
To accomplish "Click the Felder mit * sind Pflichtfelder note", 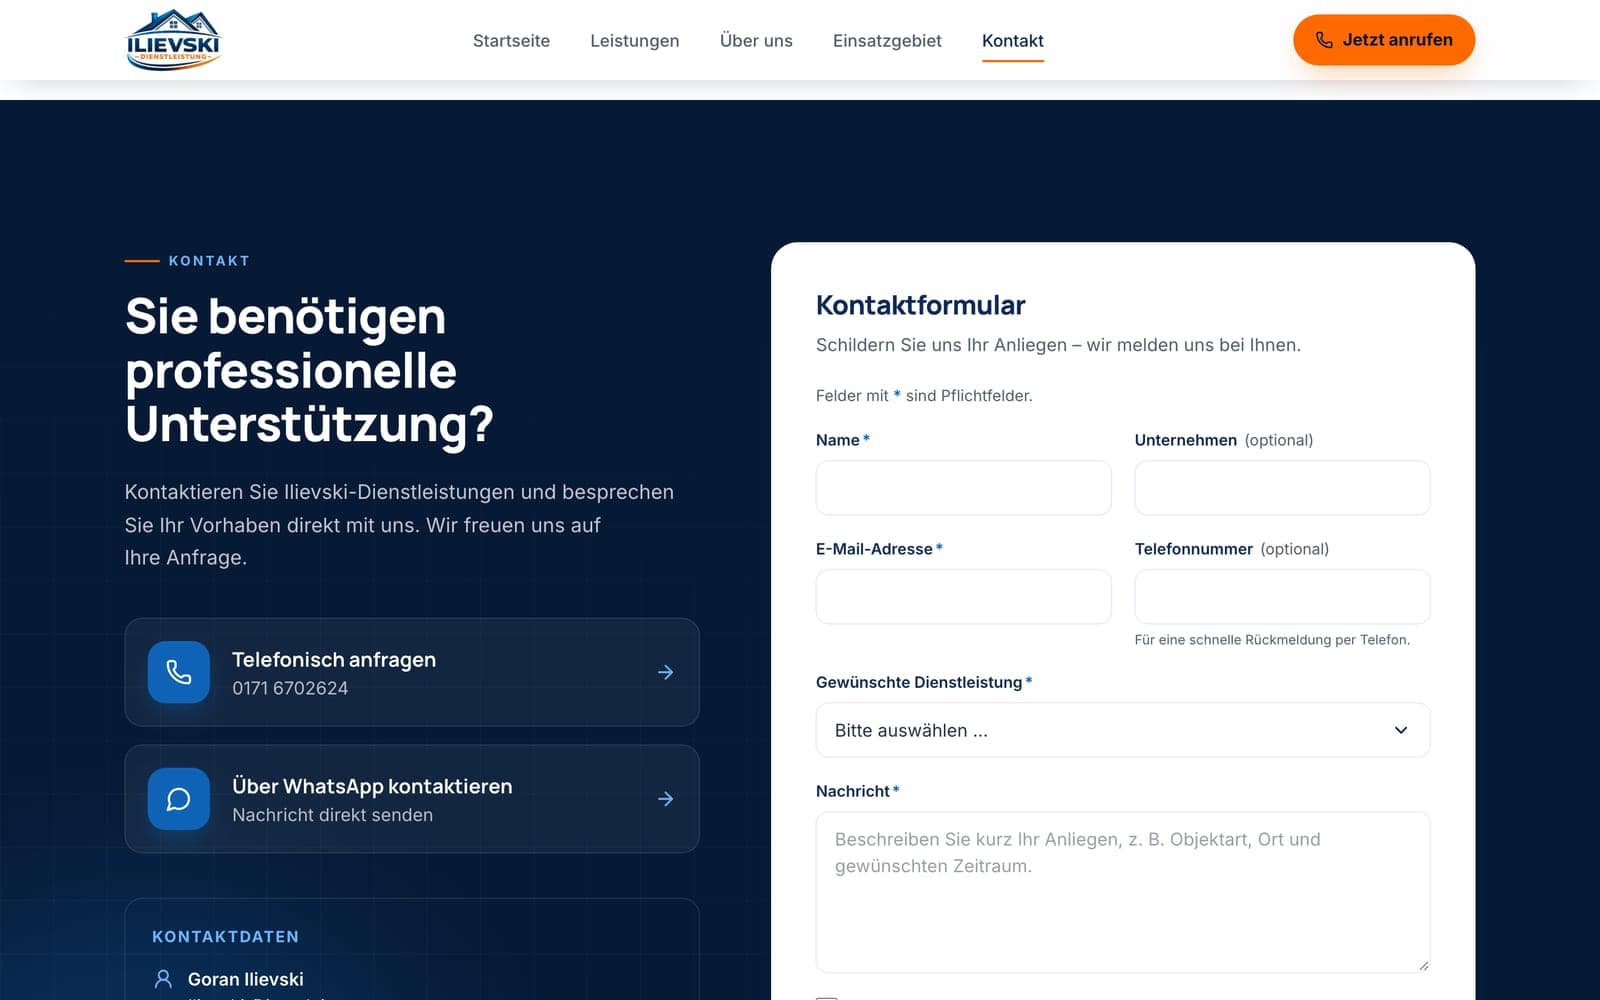I will [x=924, y=396].
